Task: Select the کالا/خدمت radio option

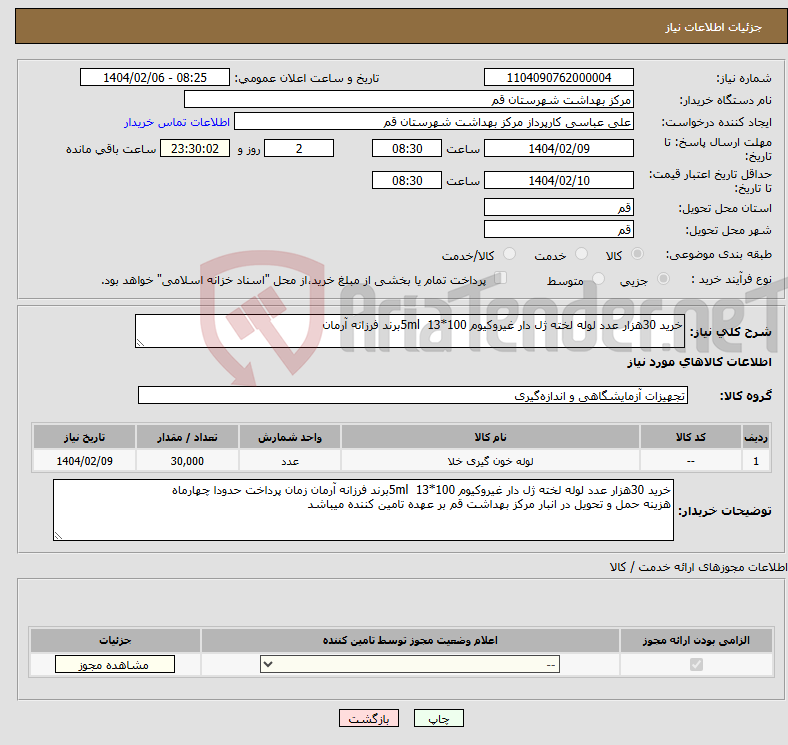Action: (510, 255)
